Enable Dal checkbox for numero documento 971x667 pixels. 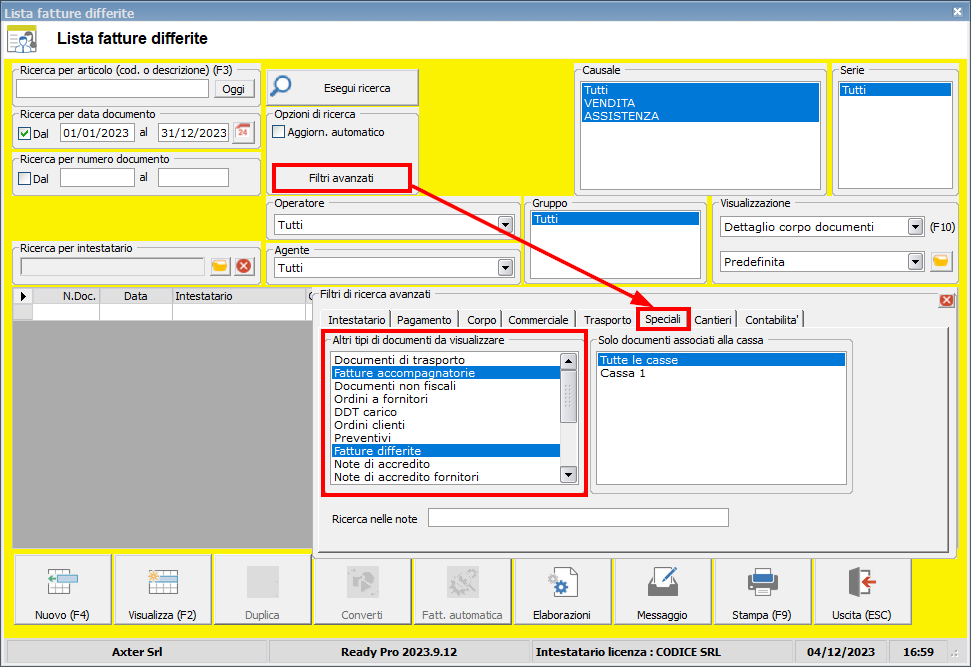tap(25, 178)
